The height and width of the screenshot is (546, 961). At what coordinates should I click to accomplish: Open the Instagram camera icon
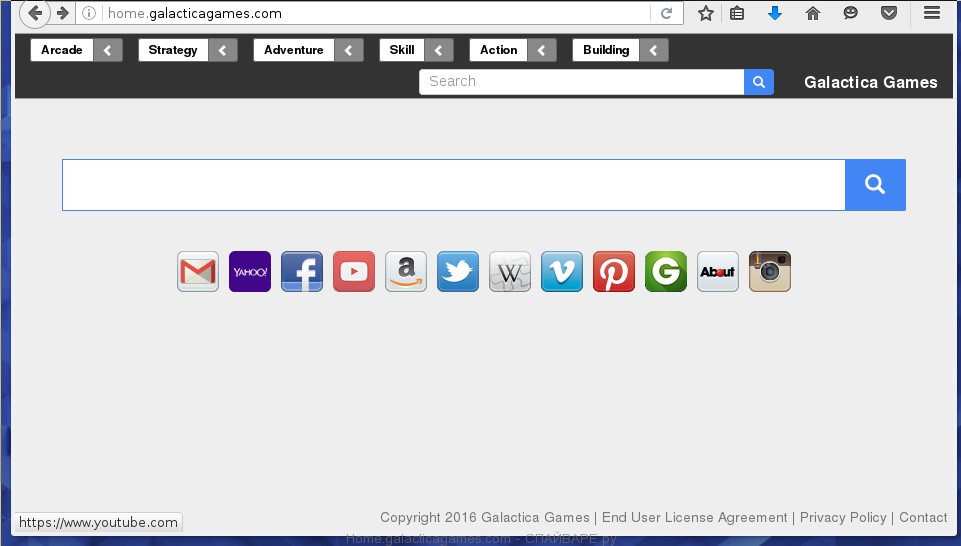point(770,272)
